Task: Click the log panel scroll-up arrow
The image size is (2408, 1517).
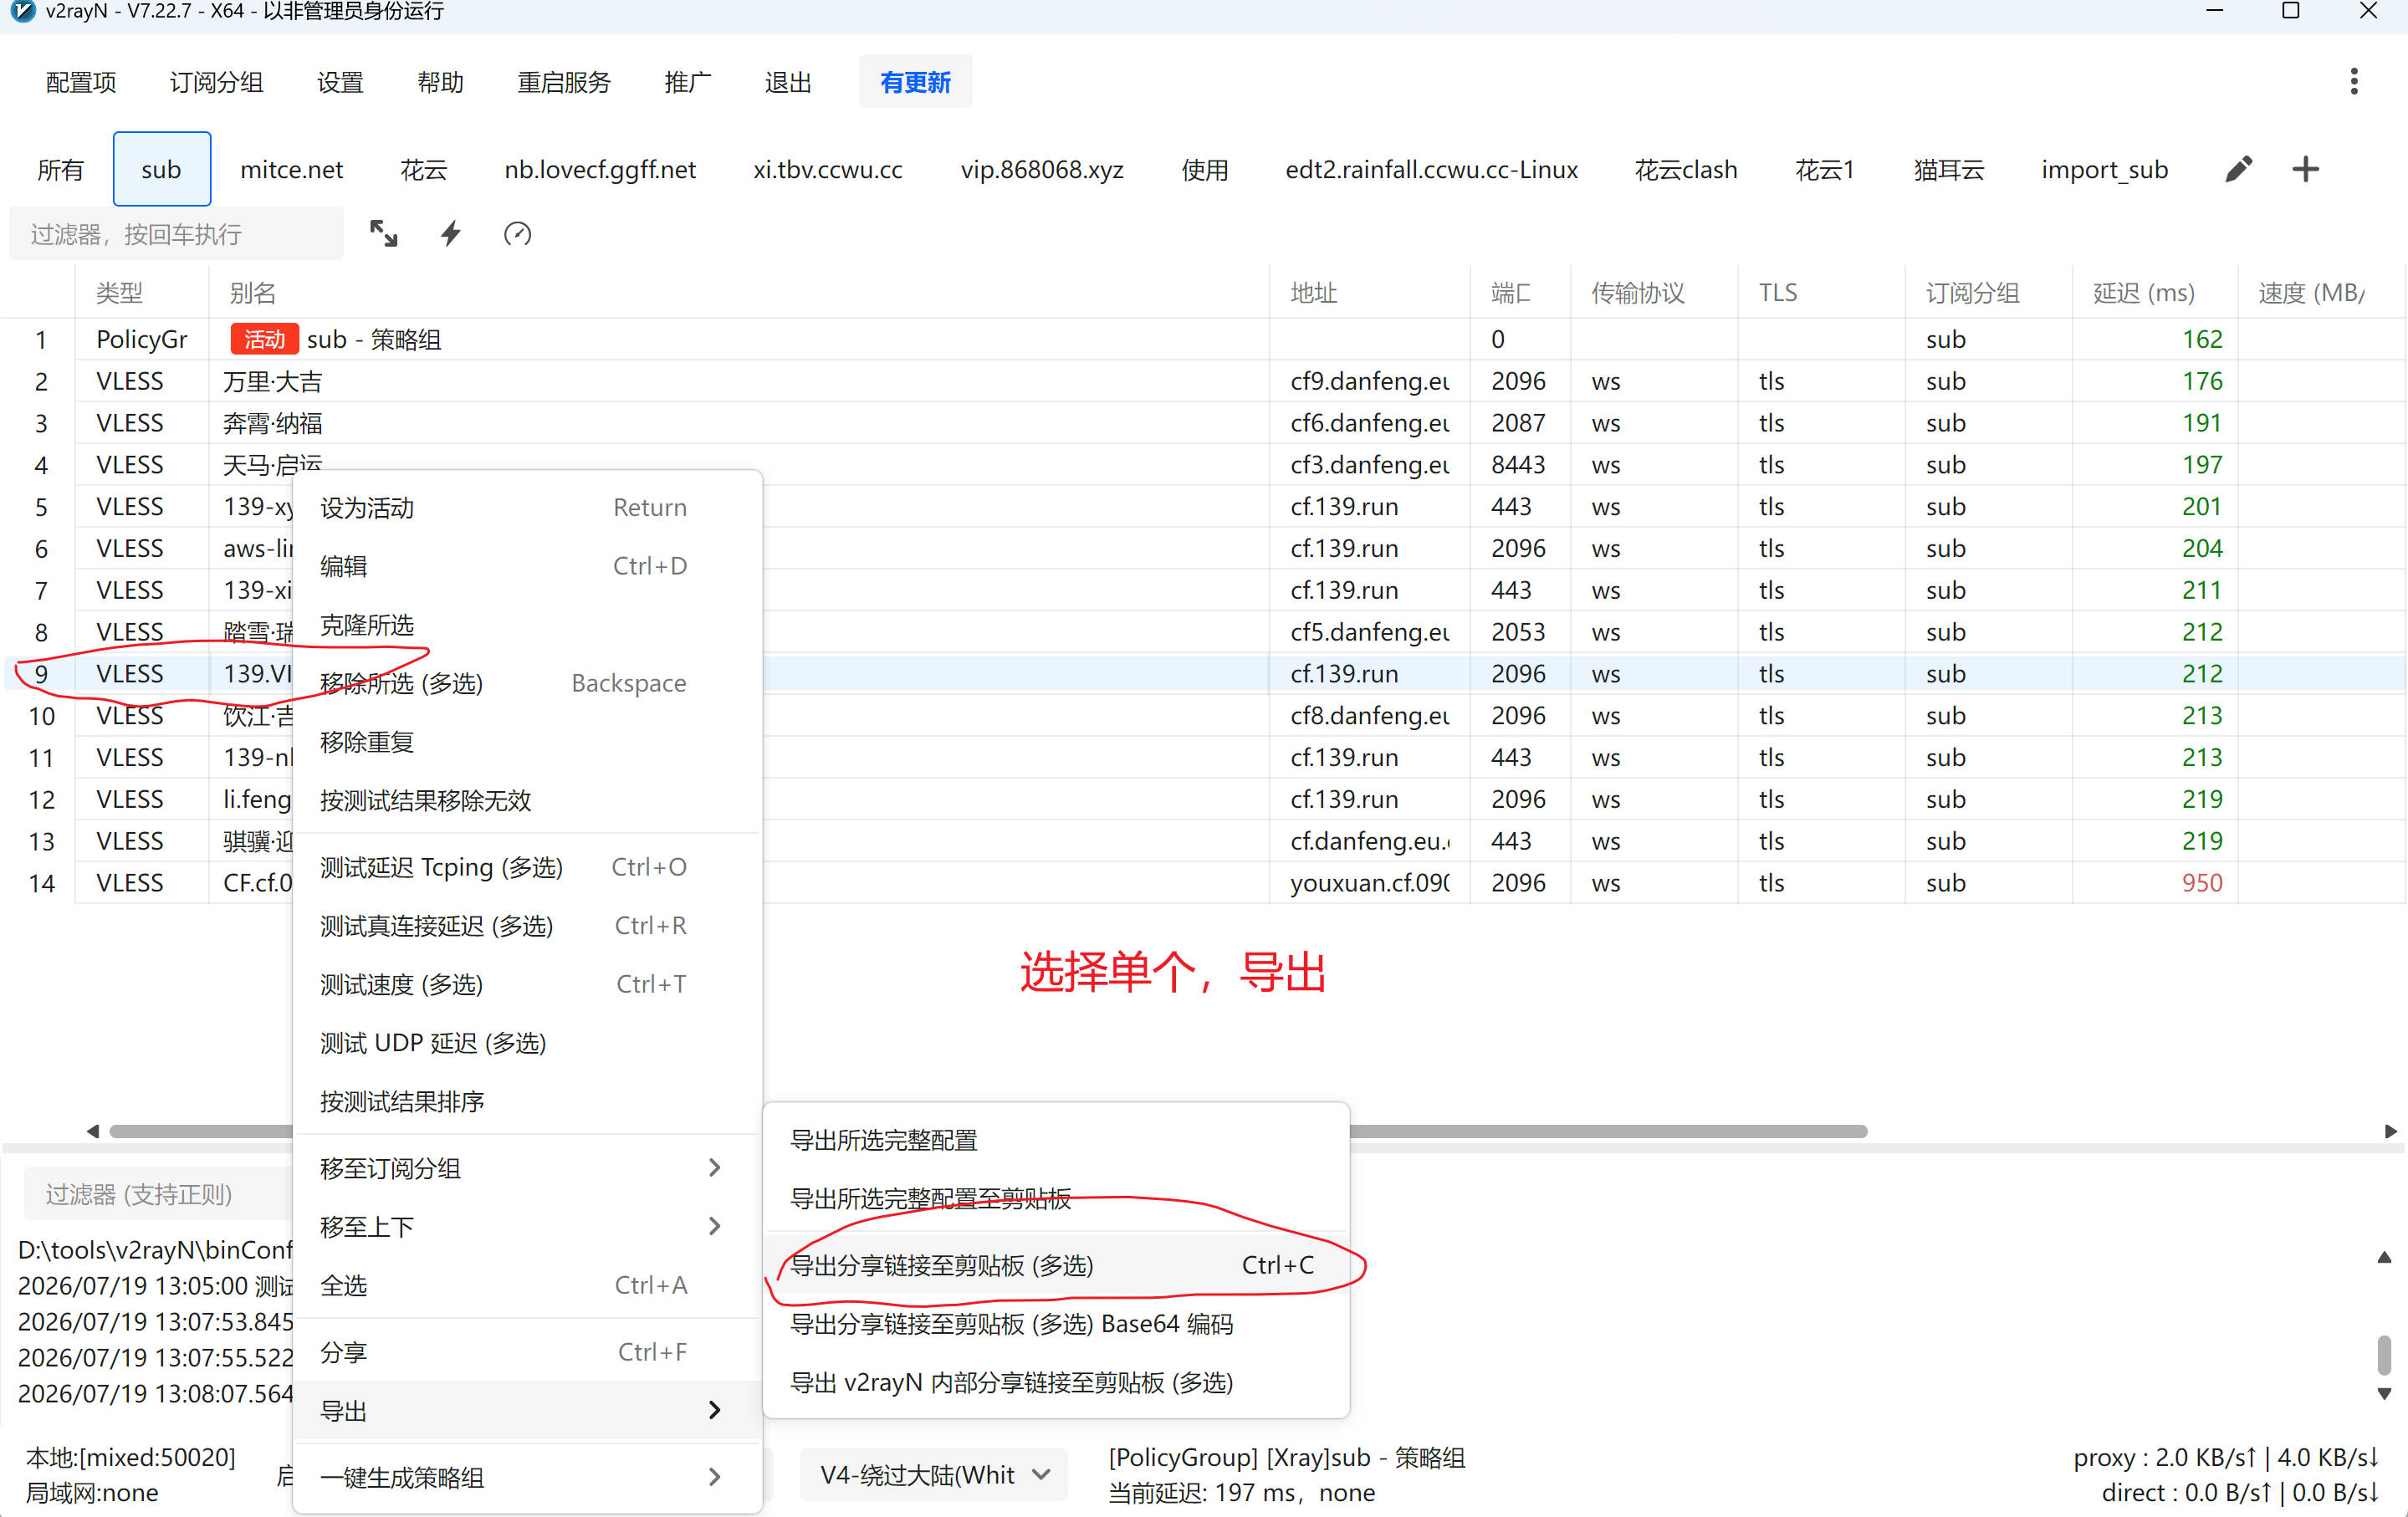Action: 2384,1257
